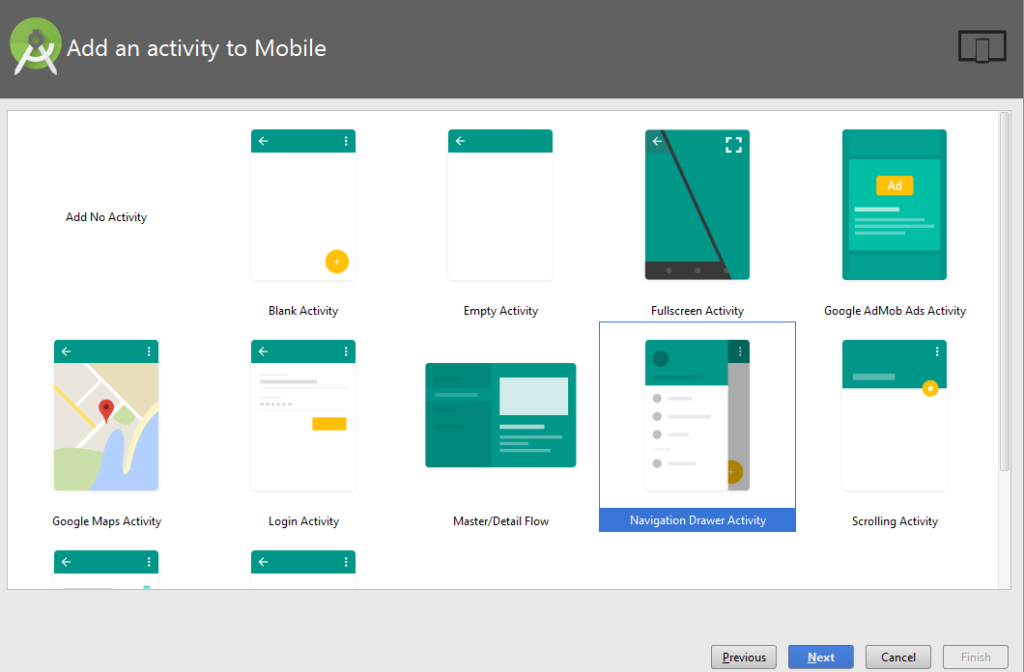The image size is (1024, 672).
Task: Choose the Google Maps Activity template
Action: point(106,415)
